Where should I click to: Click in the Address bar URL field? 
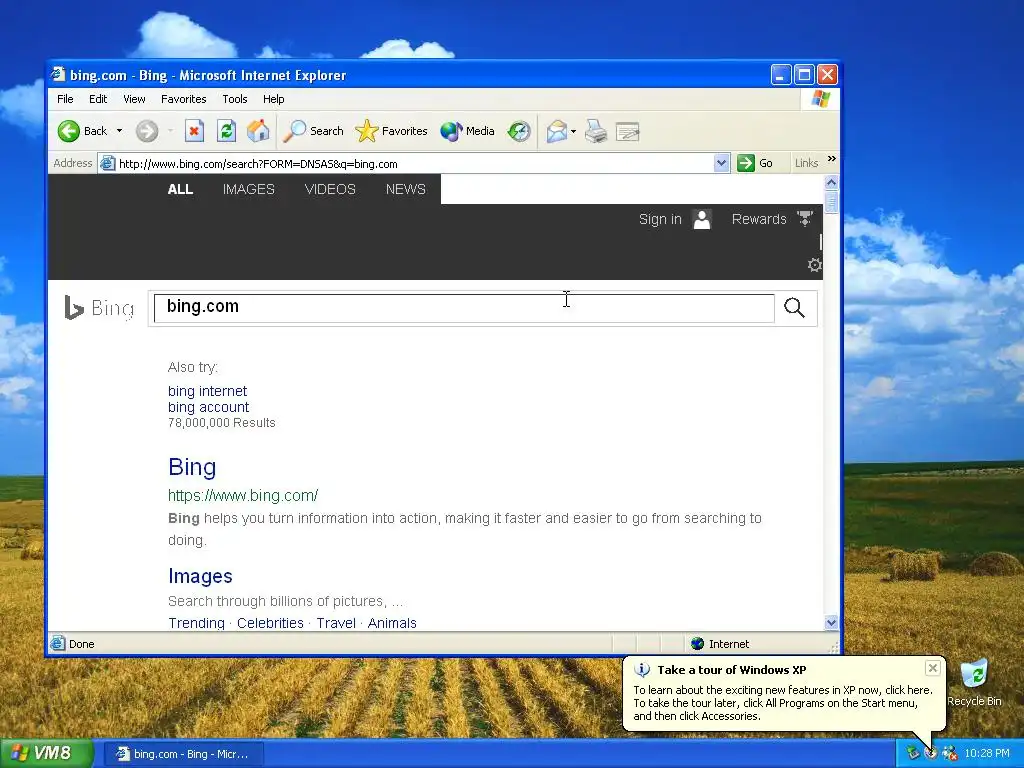tap(415, 164)
